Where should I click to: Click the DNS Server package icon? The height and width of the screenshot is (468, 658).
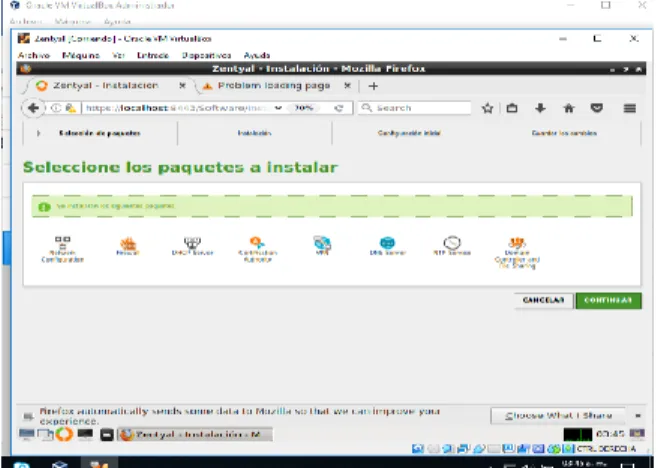pyautogui.click(x=387, y=243)
